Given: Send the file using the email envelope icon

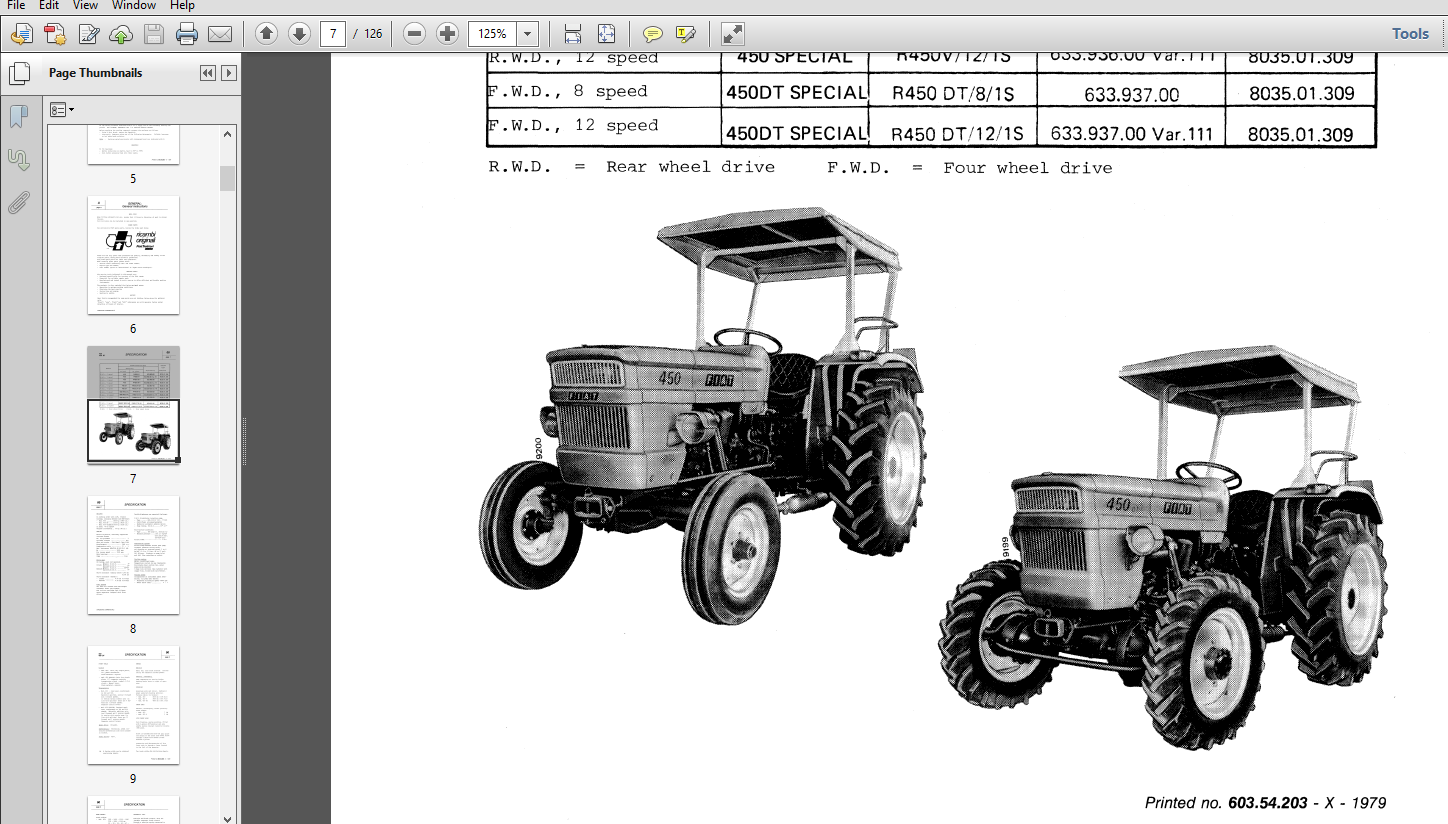Looking at the screenshot, I should pos(220,34).
